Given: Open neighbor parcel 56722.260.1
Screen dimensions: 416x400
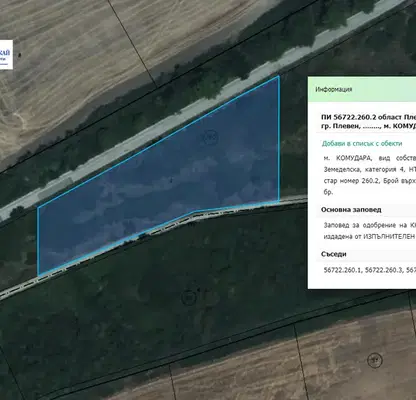Looking at the screenshot, I should (x=342, y=270).
